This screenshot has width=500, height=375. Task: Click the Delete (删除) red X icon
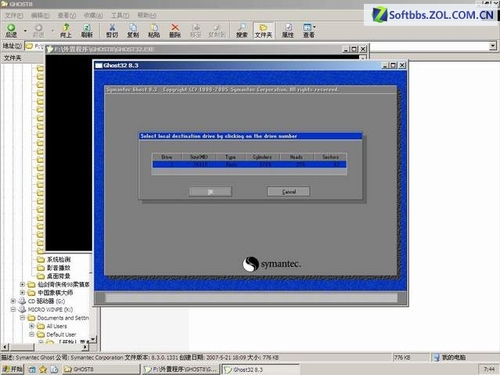[175, 31]
